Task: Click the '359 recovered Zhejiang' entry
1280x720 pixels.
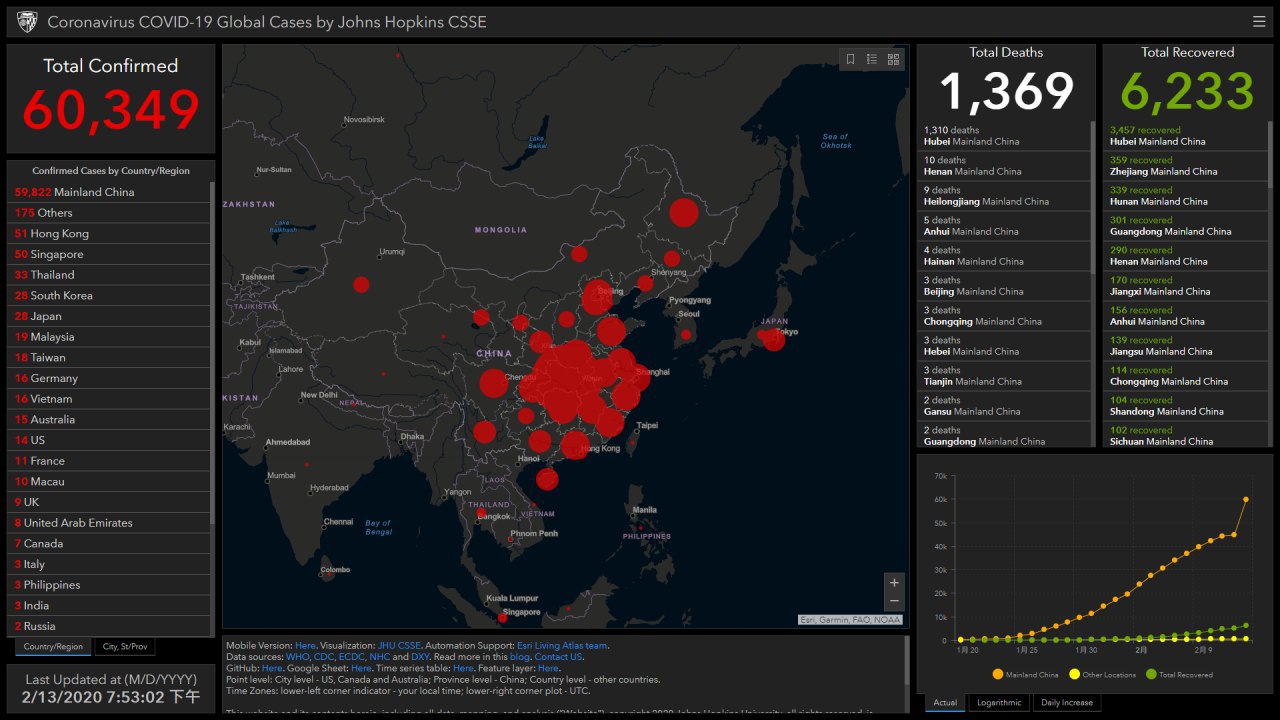Action: pos(1186,166)
